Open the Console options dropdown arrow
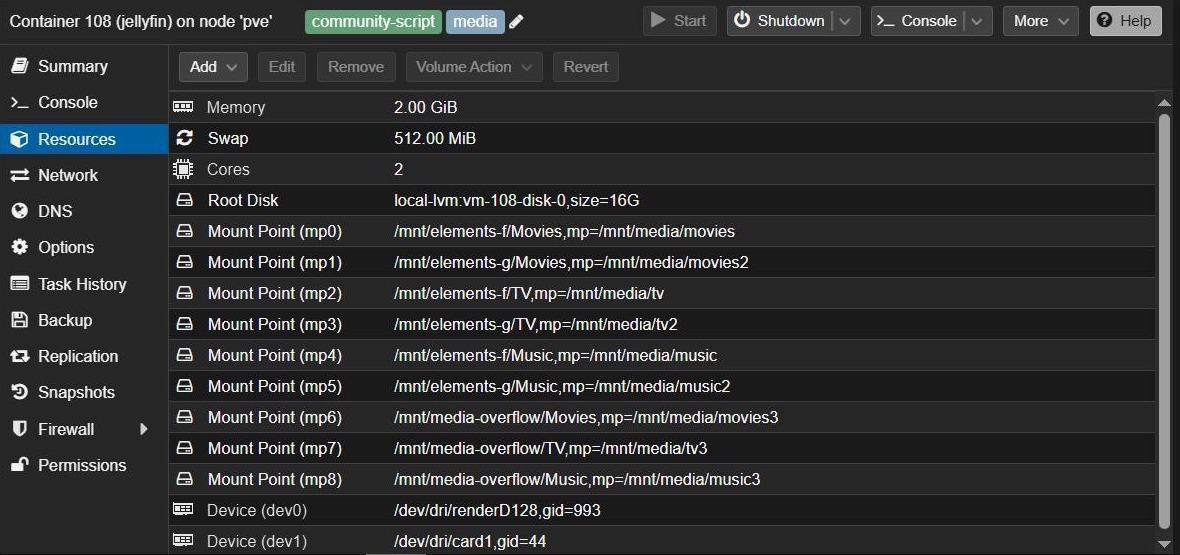The width and height of the screenshot is (1180, 555). coord(978,21)
